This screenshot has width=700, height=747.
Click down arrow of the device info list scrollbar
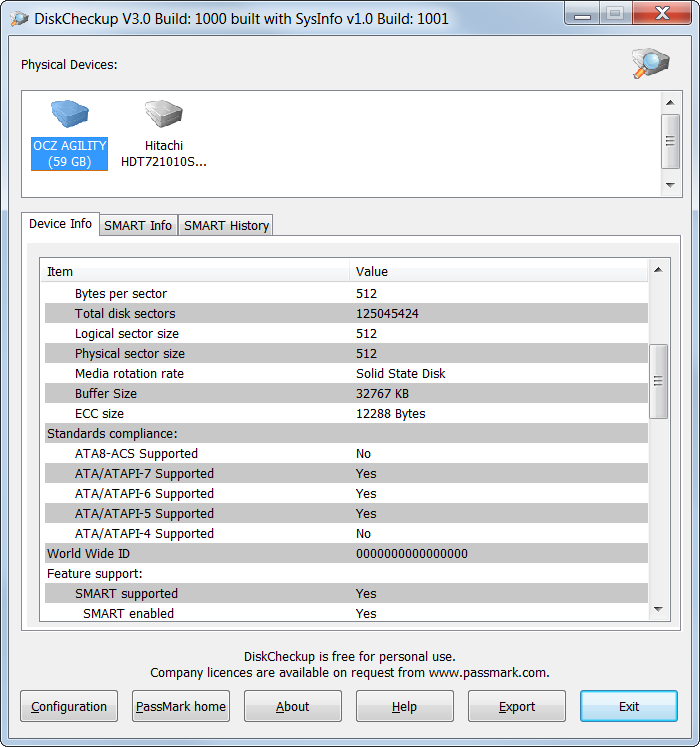(x=658, y=609)
